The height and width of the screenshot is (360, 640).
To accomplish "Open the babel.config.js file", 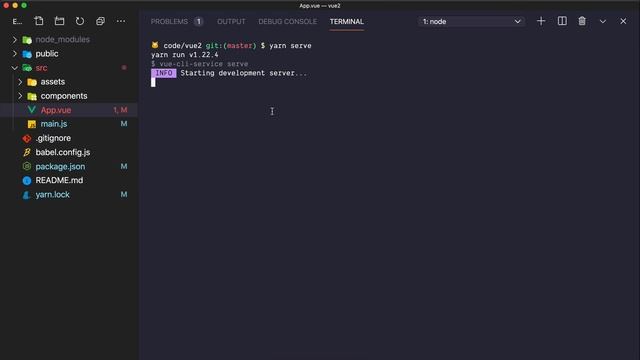I will click(63, 152).
